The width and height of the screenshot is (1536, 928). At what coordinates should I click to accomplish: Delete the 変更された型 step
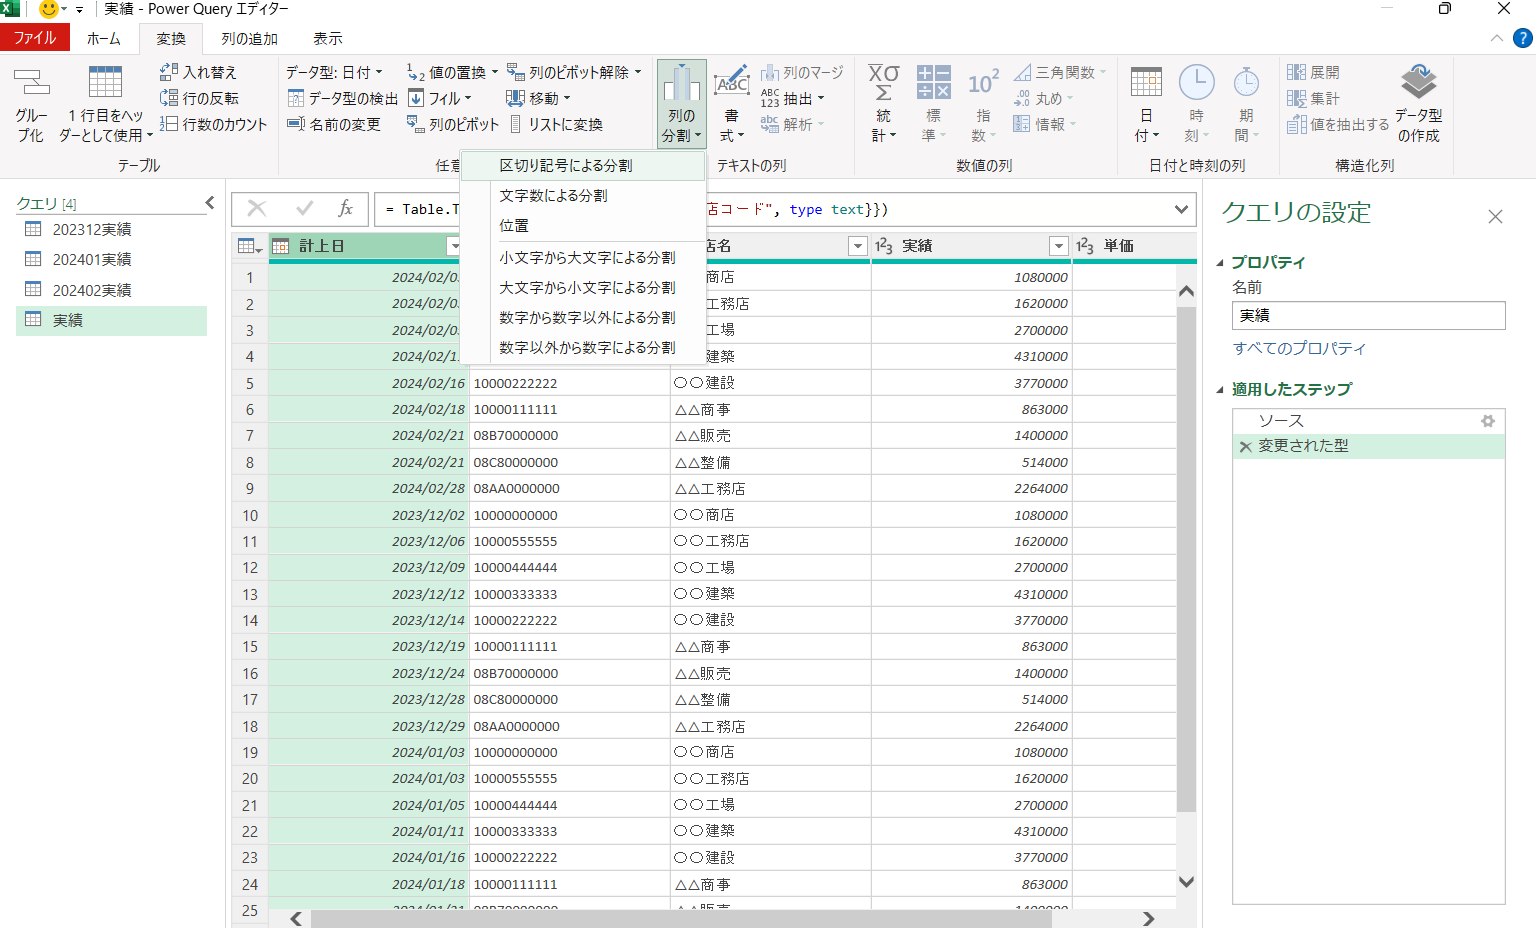[x=1245, y=447]
